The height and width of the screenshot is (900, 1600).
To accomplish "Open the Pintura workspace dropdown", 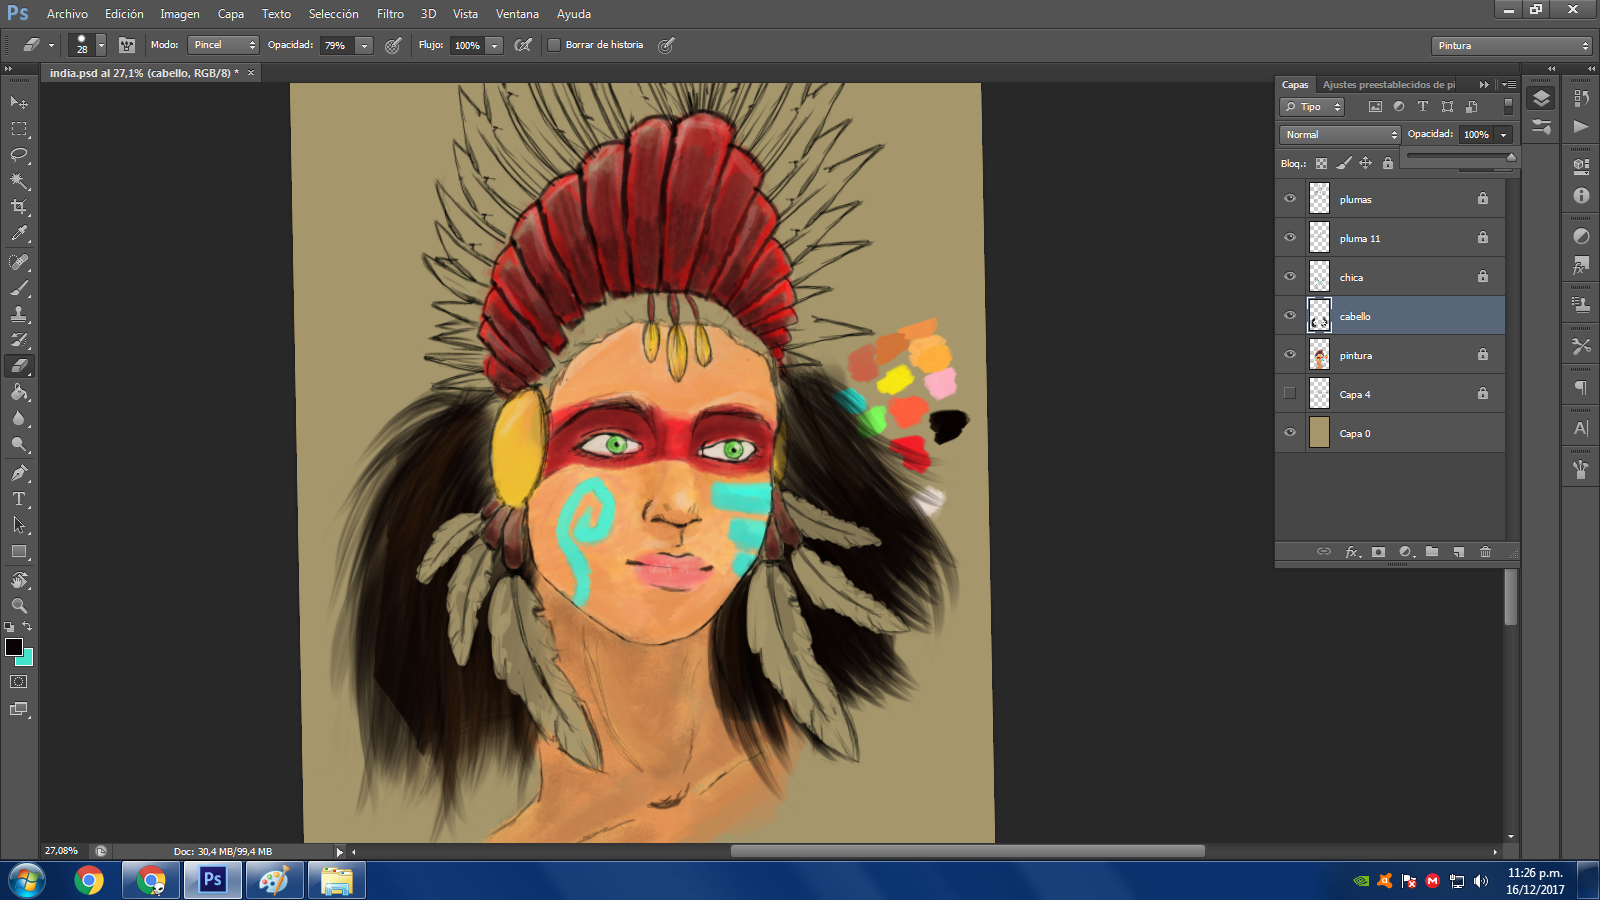I will [x=1511, y=46].
